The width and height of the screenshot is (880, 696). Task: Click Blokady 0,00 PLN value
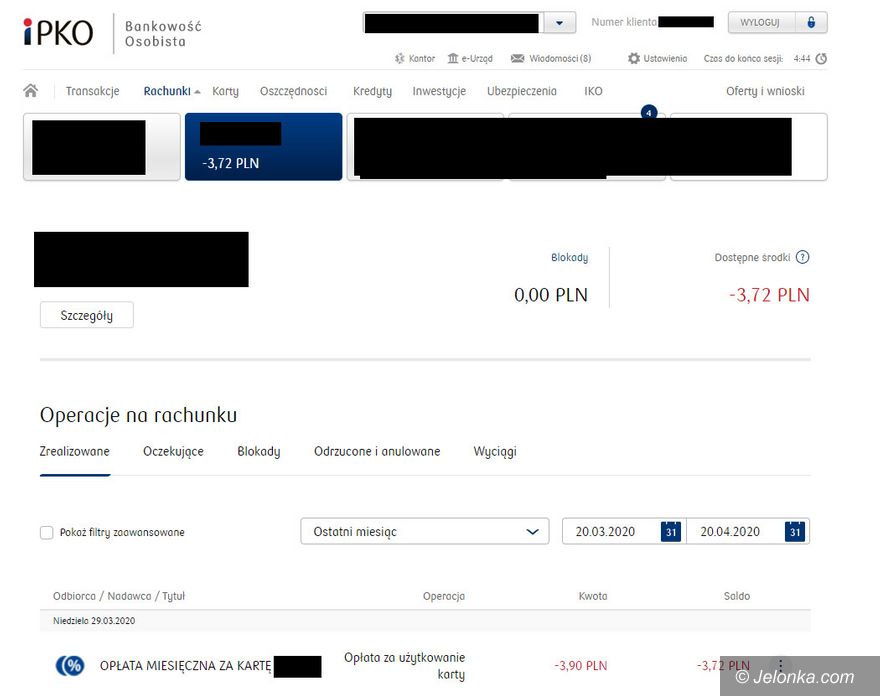[551, 295]
